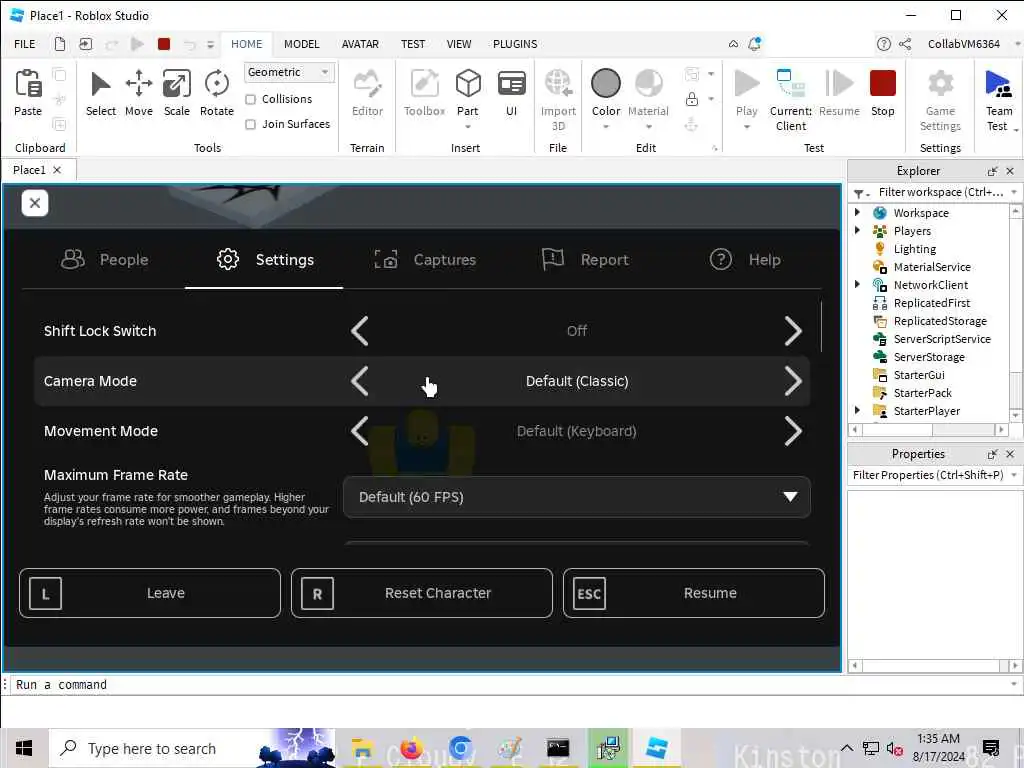
Task: Click right arrow for Movement Mode
Action: tap(793, 431)
